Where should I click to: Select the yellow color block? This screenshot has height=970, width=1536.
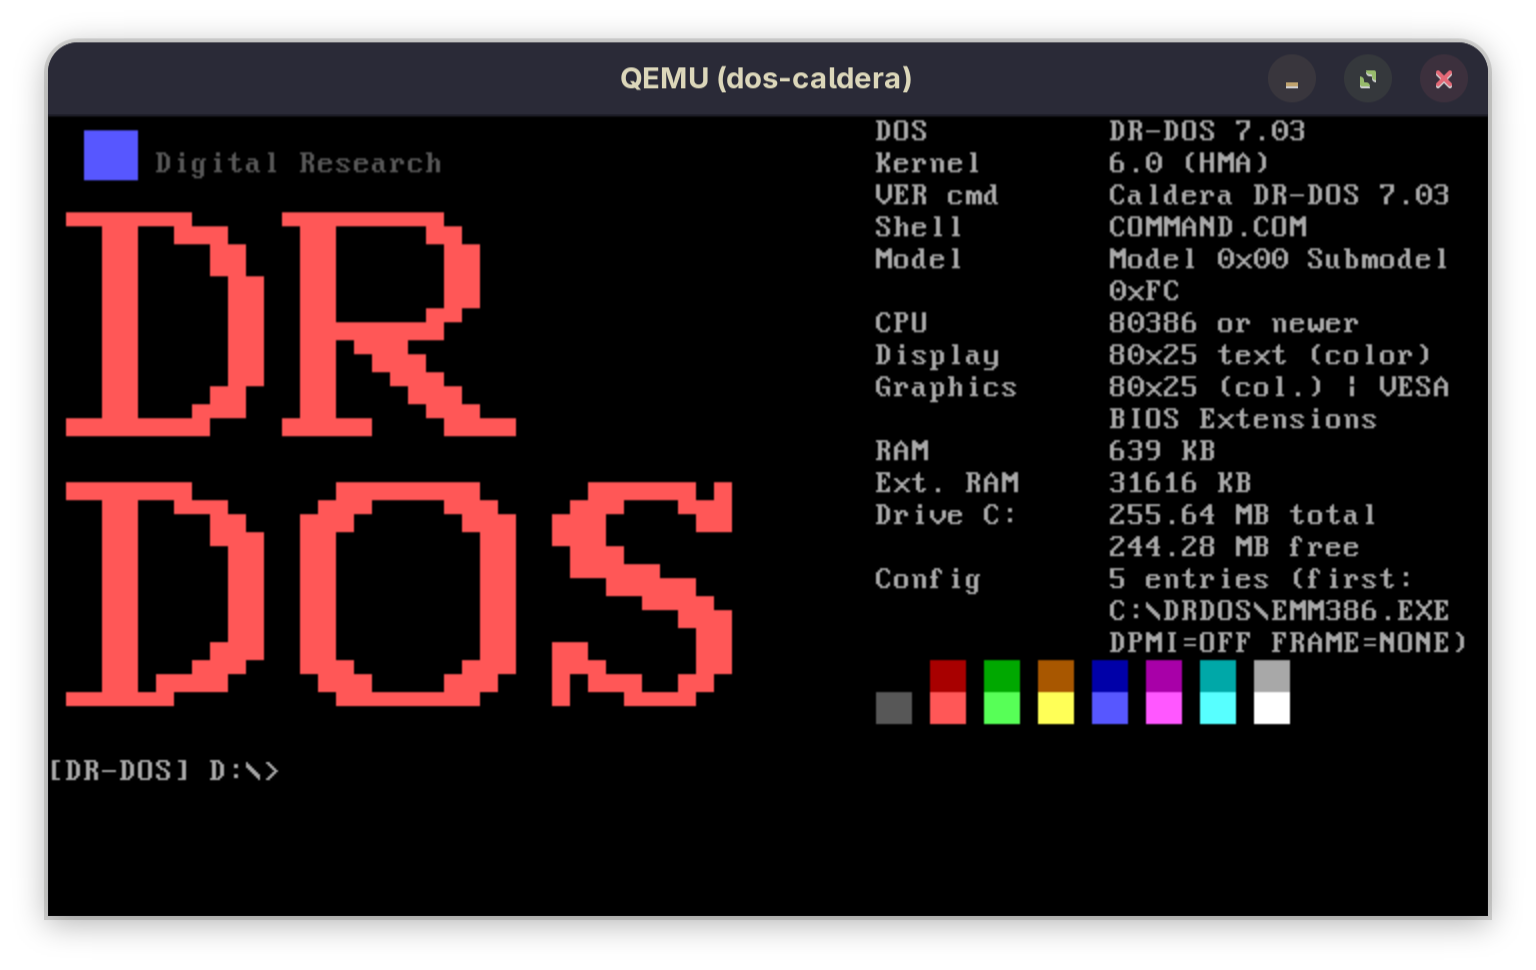click(x=1055, y=708)
